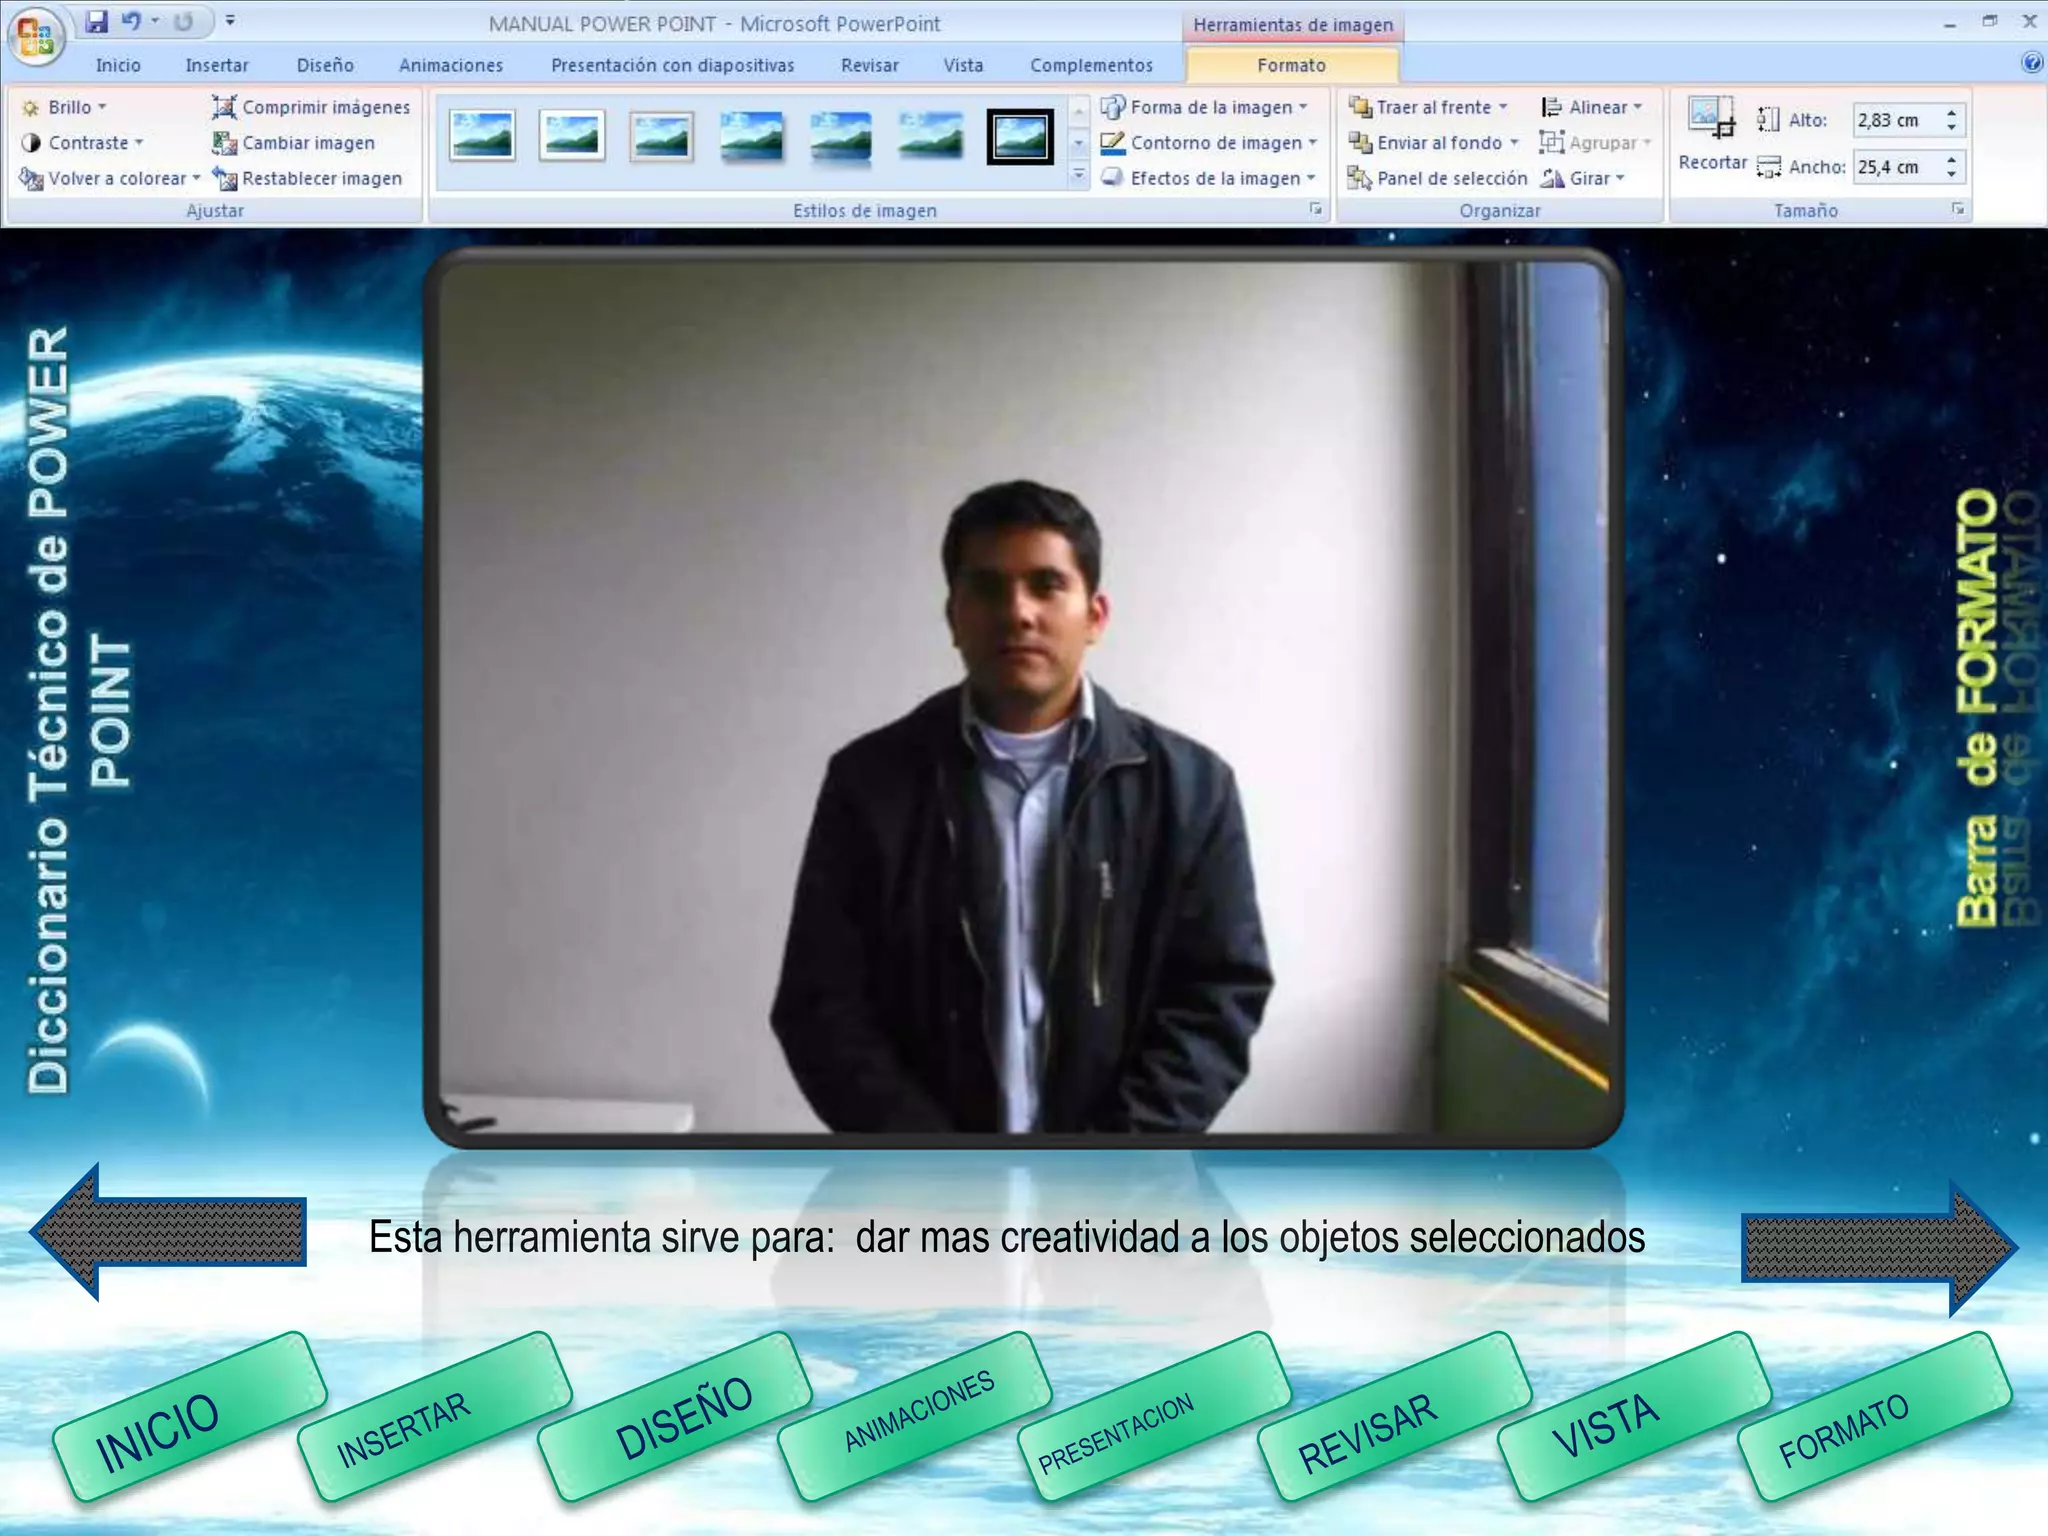Expand the picture styles gallery More arrow

[x=1079, y=177]
